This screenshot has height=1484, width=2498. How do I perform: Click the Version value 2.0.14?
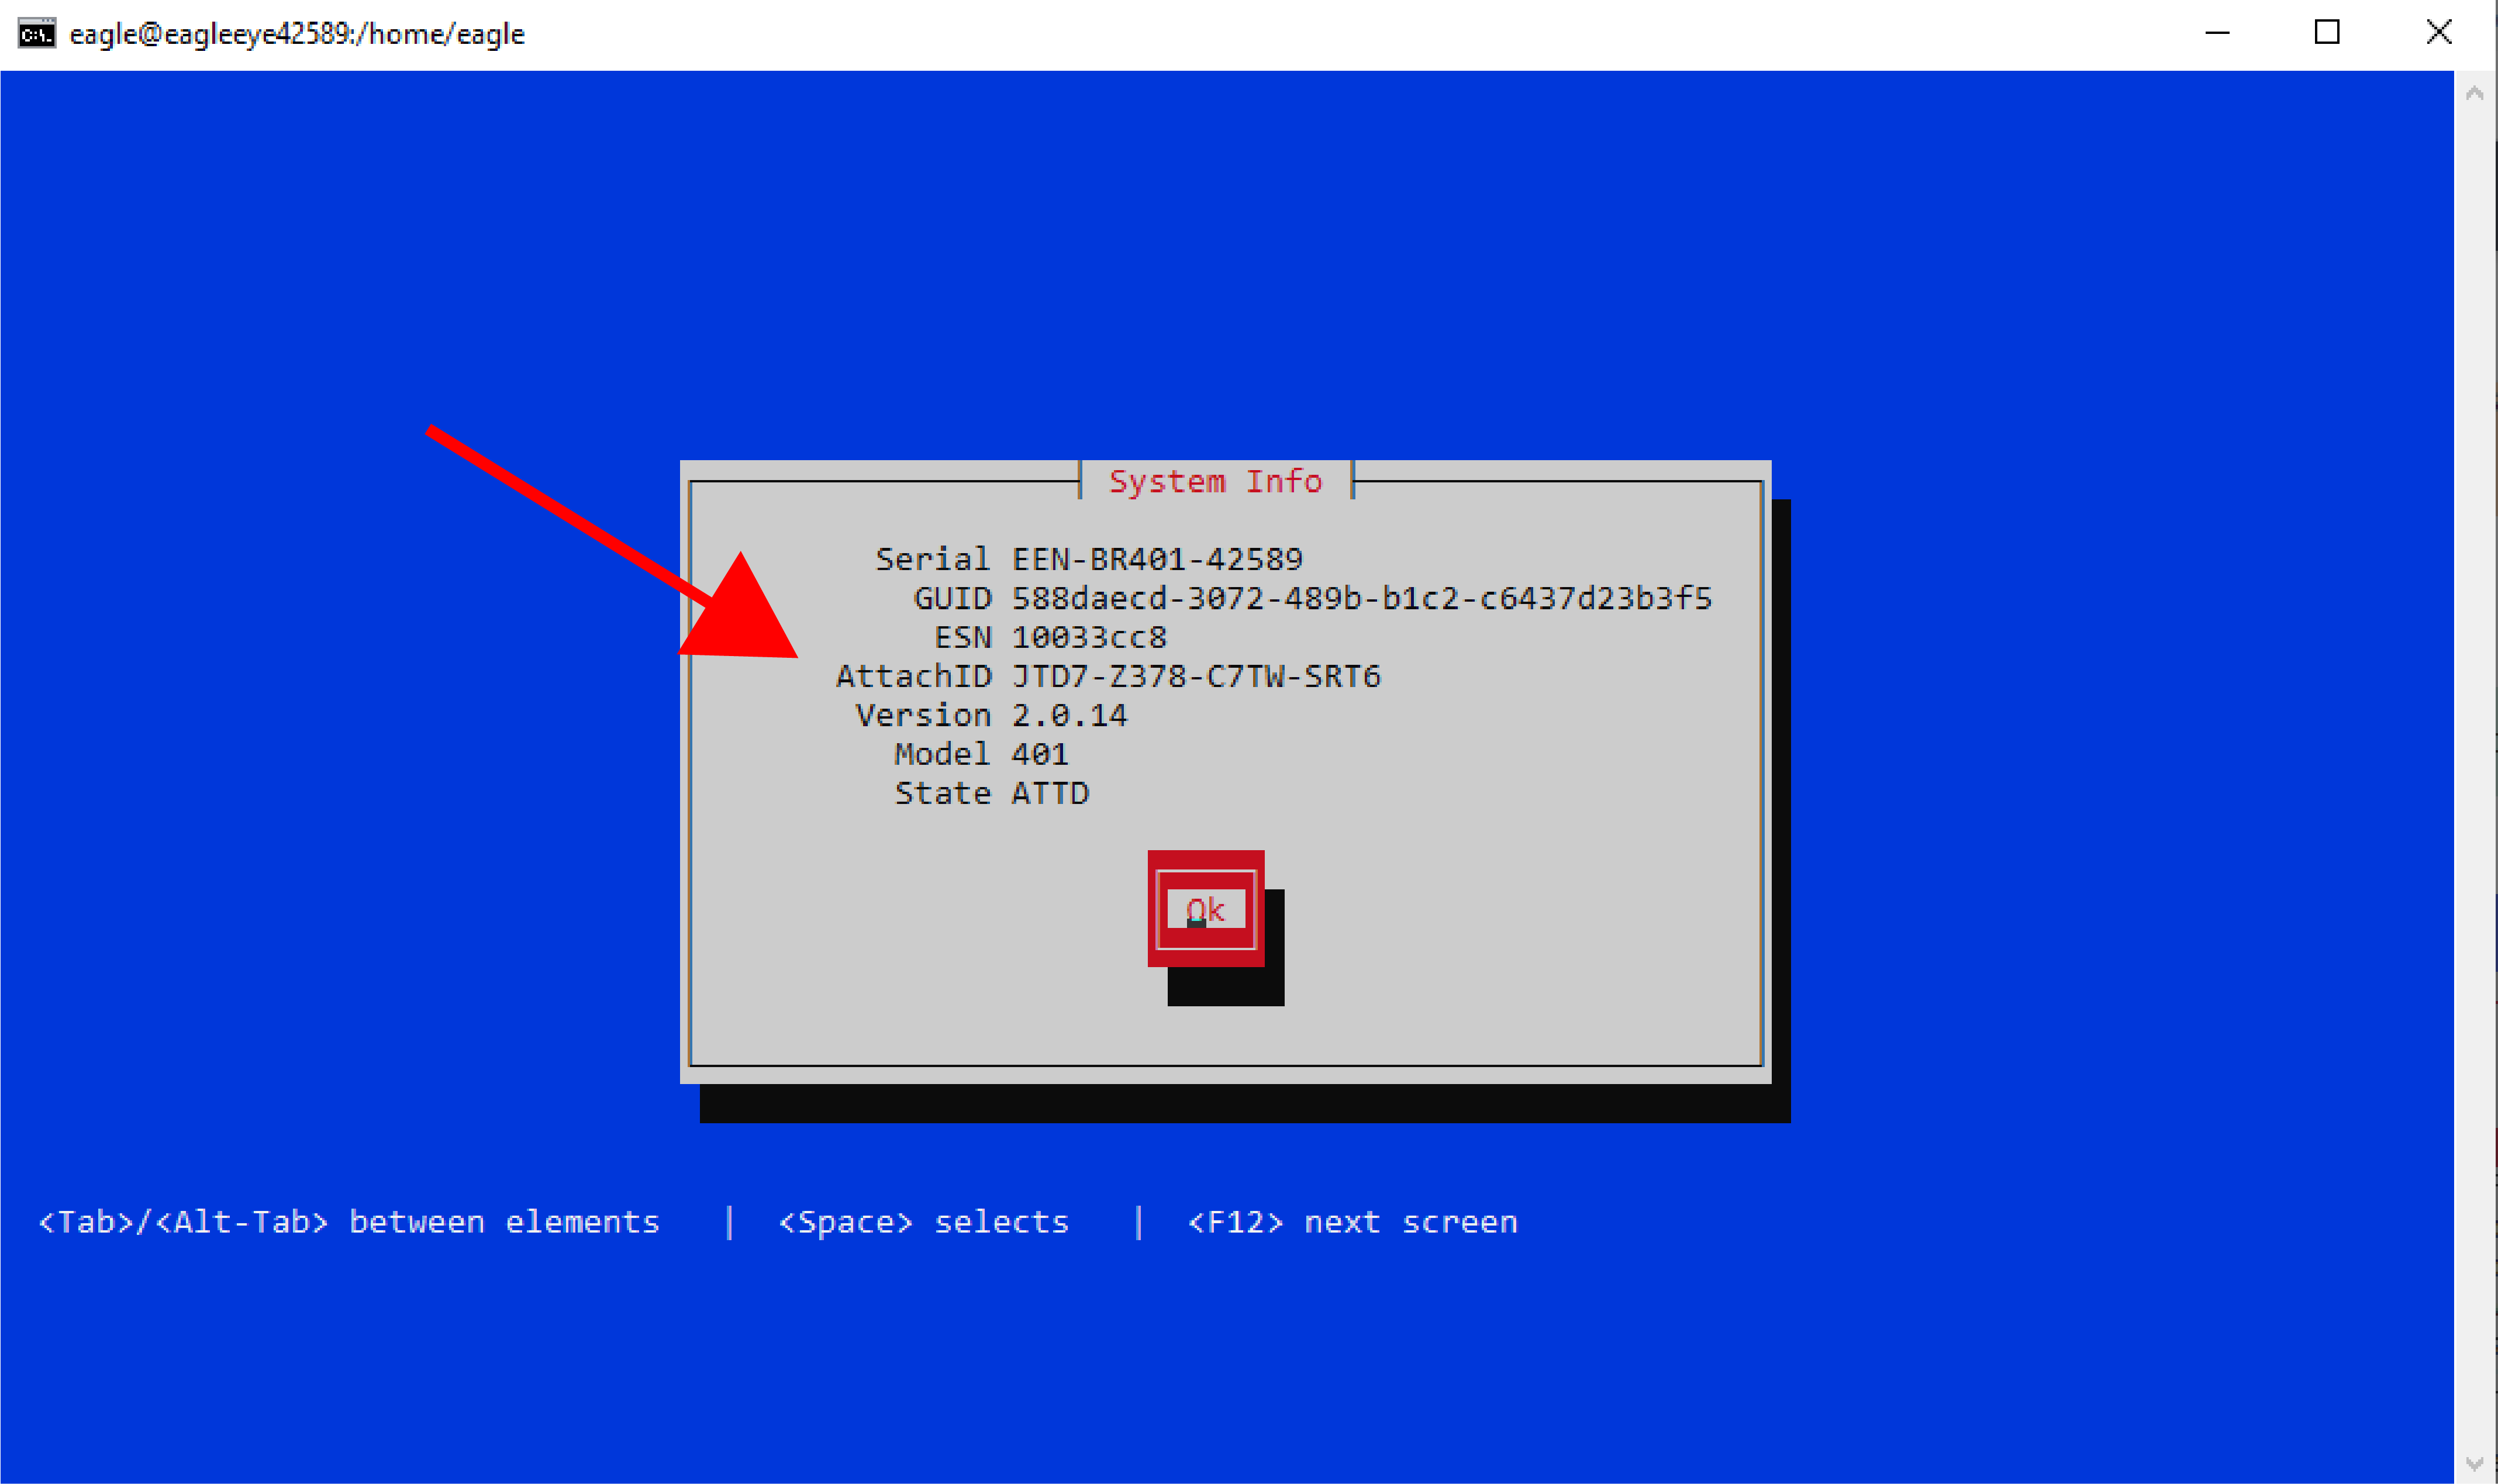[x=1069, y=715]
